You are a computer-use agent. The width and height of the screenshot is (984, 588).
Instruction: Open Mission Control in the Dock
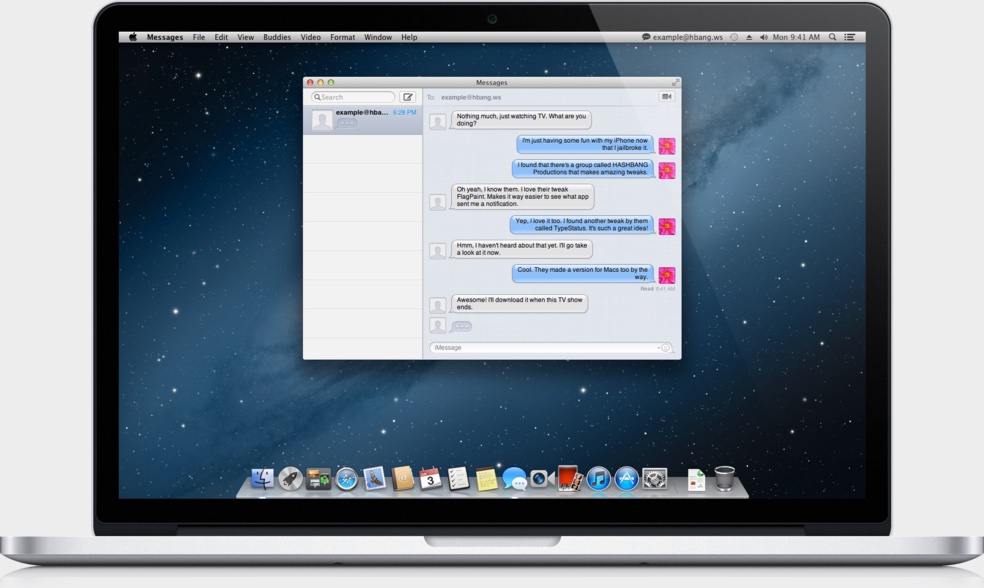coord(318,480)
